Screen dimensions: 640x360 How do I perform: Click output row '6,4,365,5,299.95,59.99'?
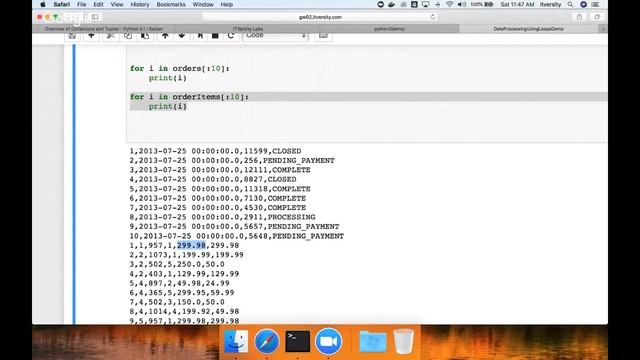coord(182,293)
